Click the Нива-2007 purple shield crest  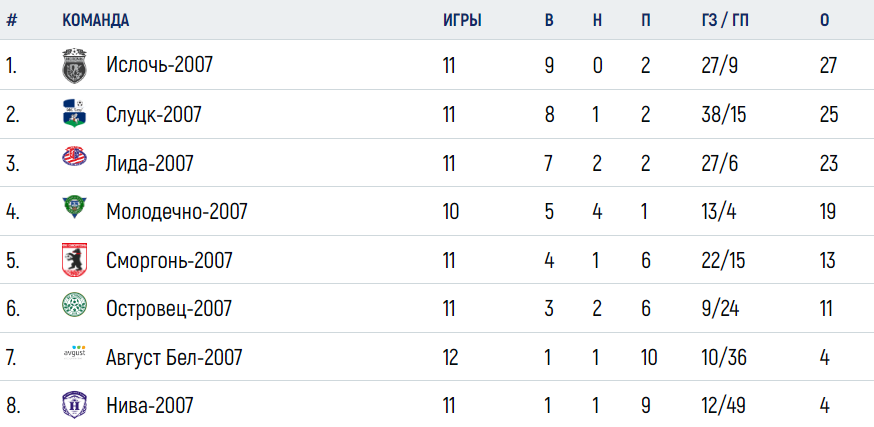tap(74, 405)
